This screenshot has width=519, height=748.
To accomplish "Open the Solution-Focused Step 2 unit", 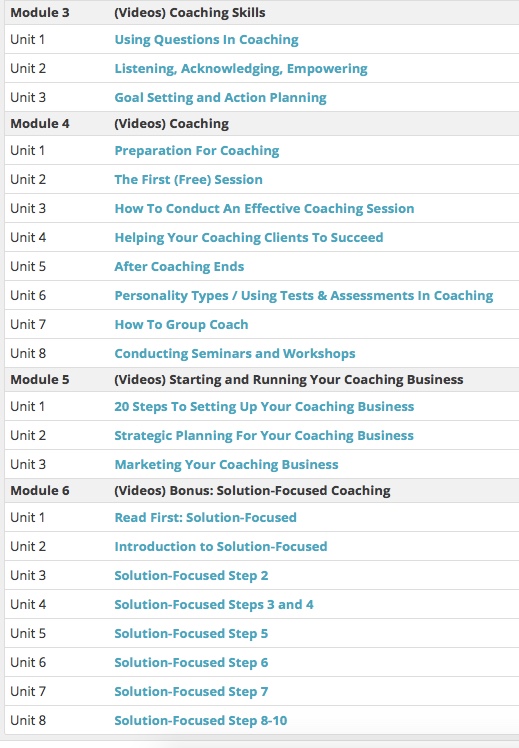I will [x=191, y=576].
